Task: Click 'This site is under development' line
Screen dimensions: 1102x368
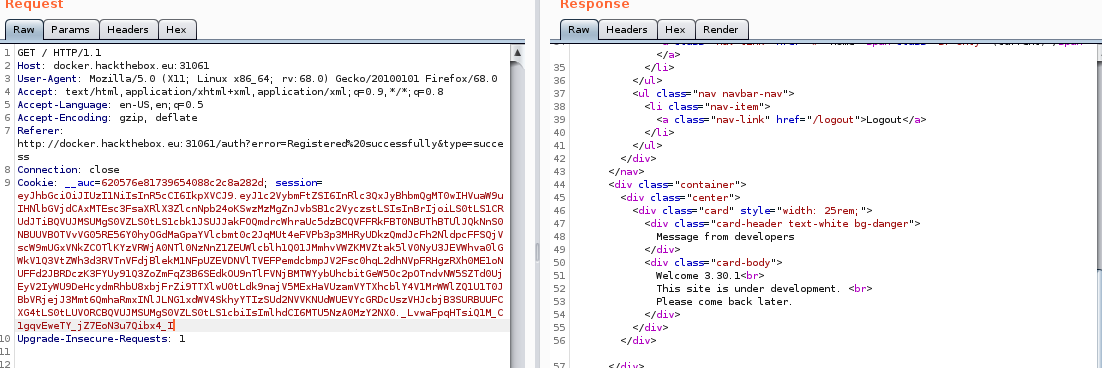Action: 764,289
